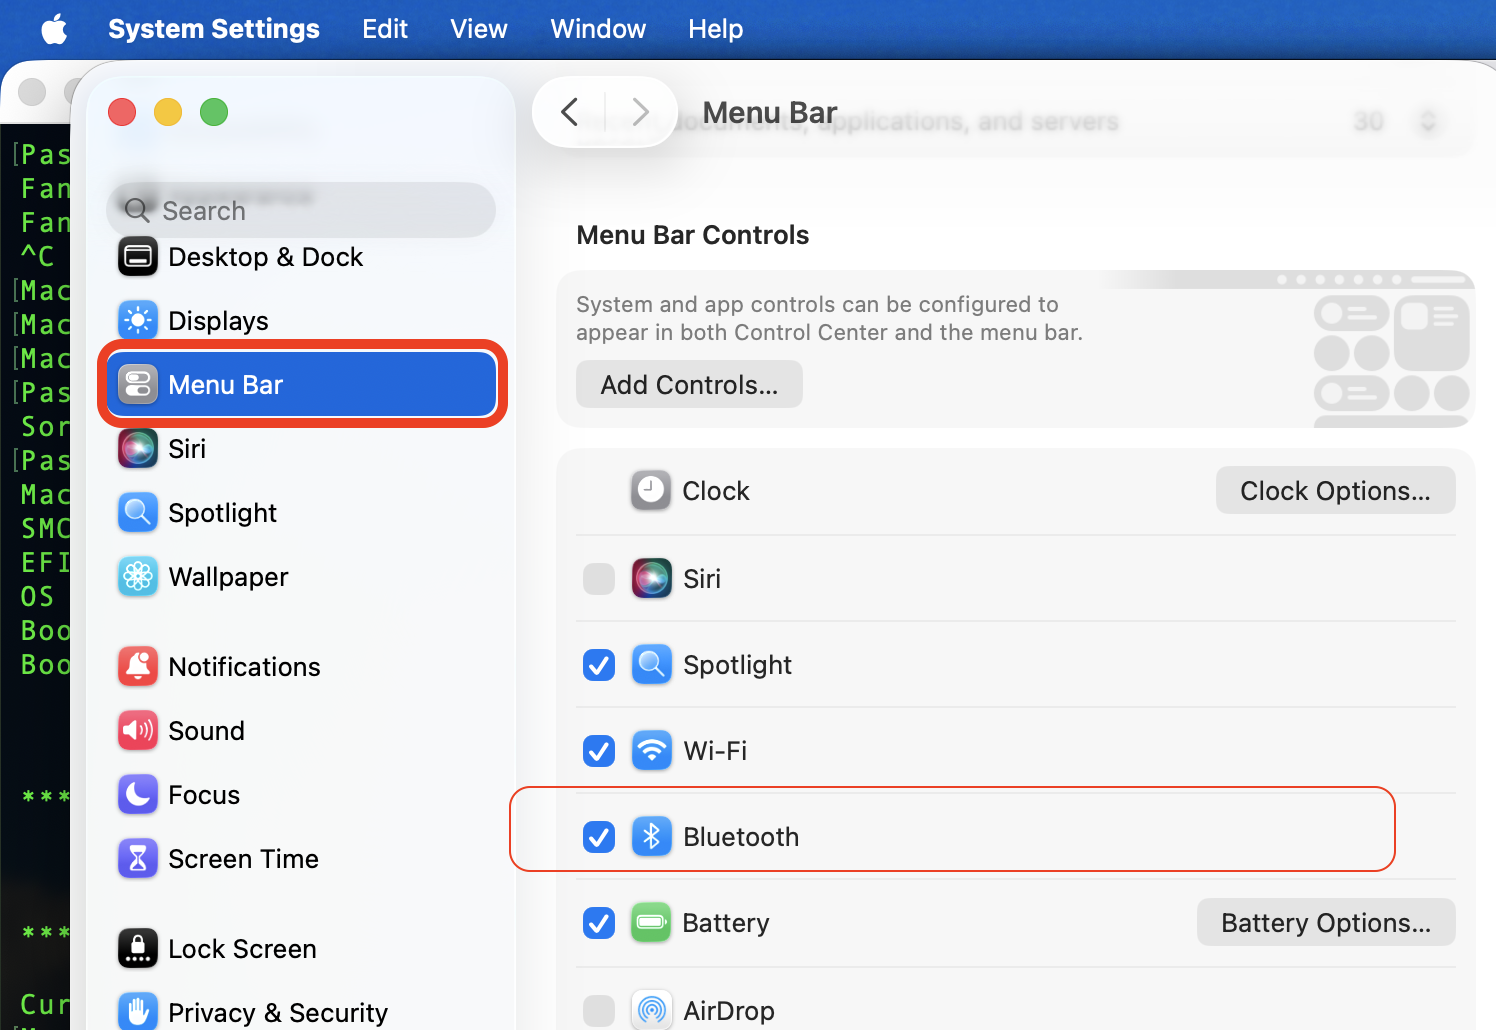1496x1030 pixels.
Task: Disable the Bluetooth checkbox
Action: click(x=599, y=837)
